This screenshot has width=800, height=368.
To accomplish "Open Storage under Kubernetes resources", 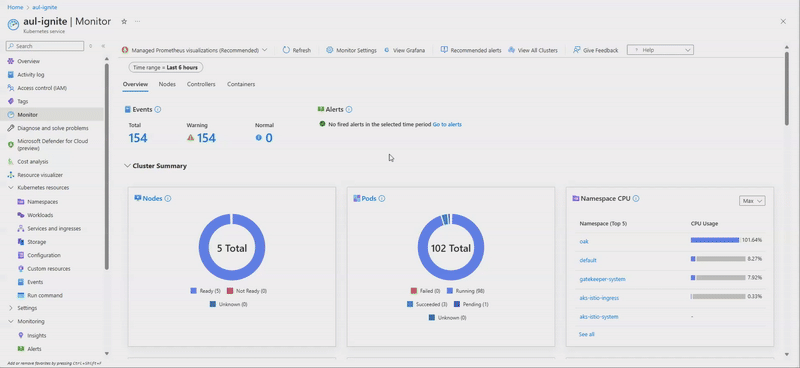I will click(37, 241).
